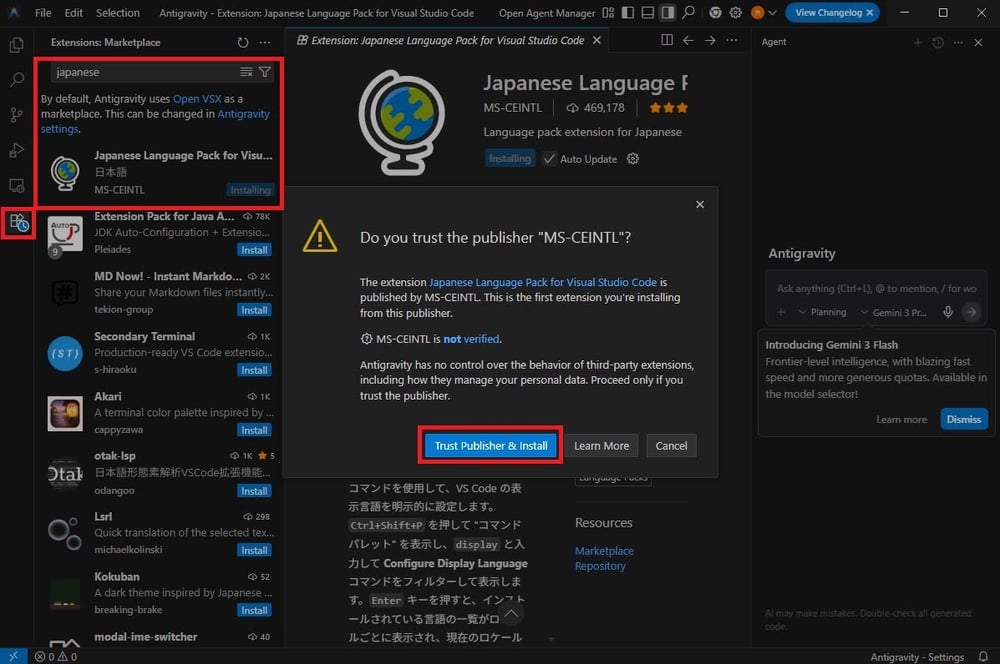Click the japanese extension search field
Viewport: 1000px width, 664px height.
coord(140,72)
